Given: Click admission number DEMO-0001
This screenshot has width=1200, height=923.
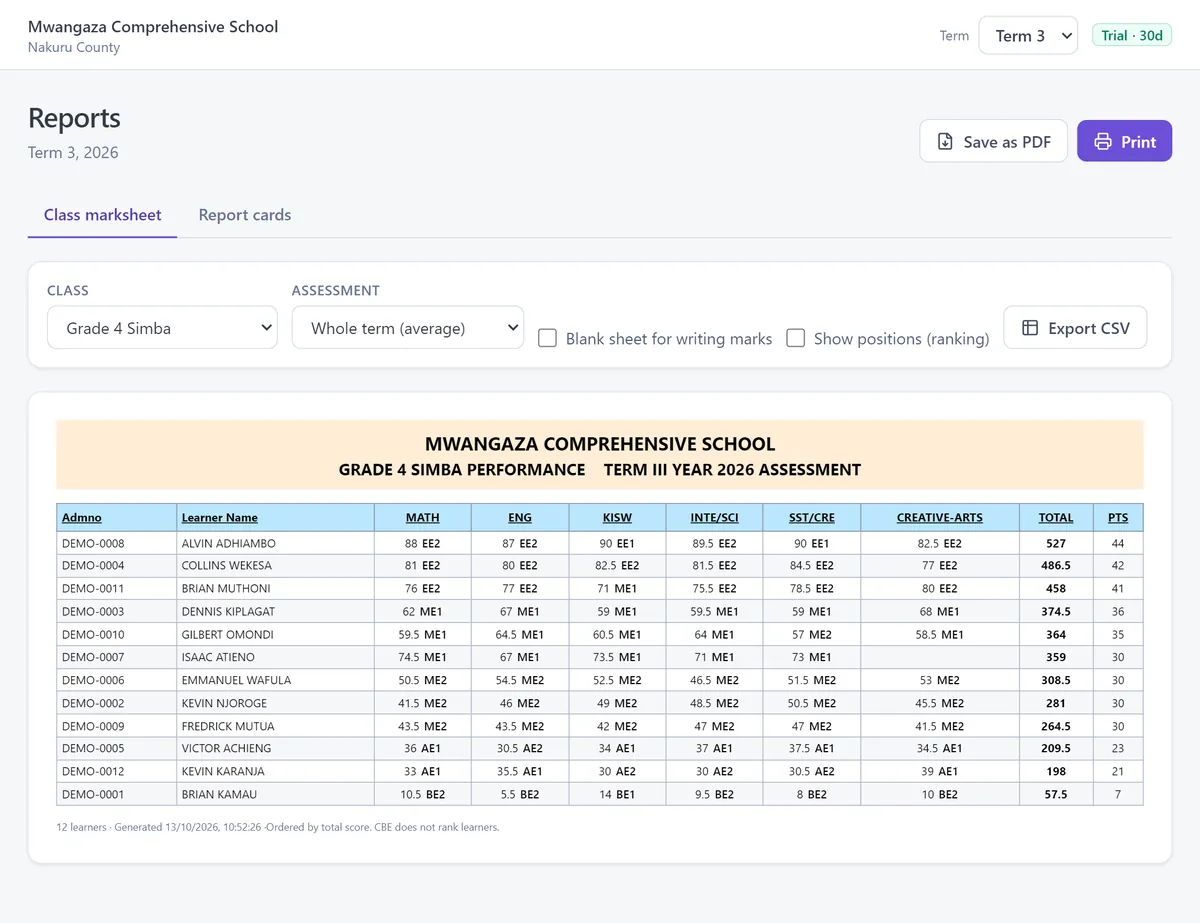Looking at the screenshot, I should pos(93,795).
